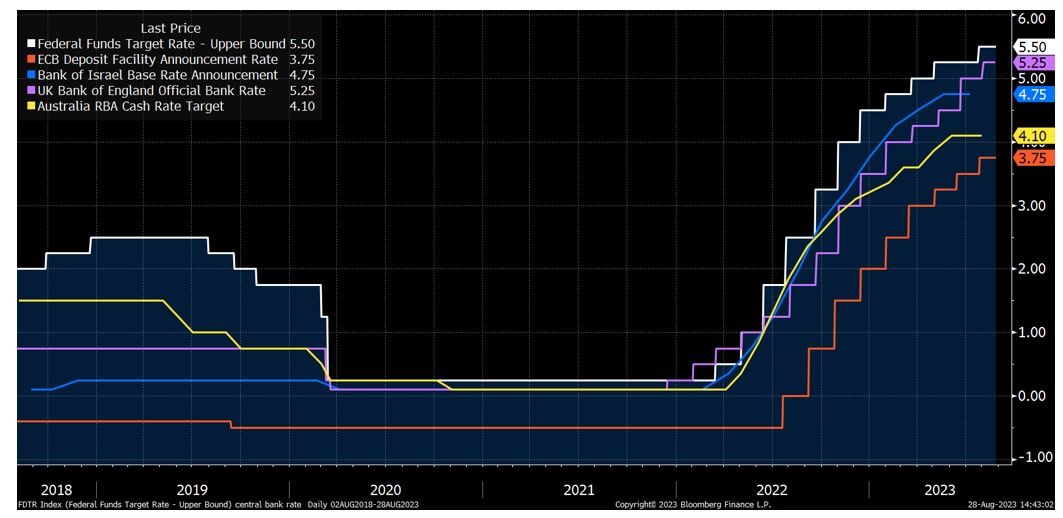Click the 2022 year label on time axis
The image size is (1063, 518).
(773, 490)
